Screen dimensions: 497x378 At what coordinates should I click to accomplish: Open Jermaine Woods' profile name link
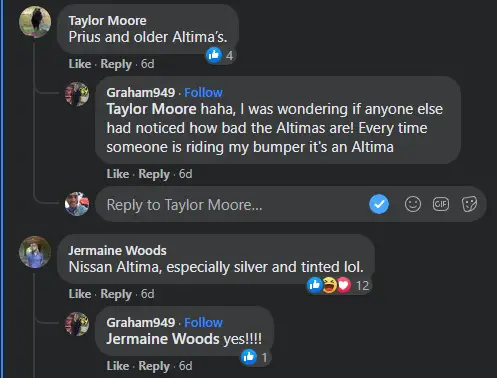(117, 250)
